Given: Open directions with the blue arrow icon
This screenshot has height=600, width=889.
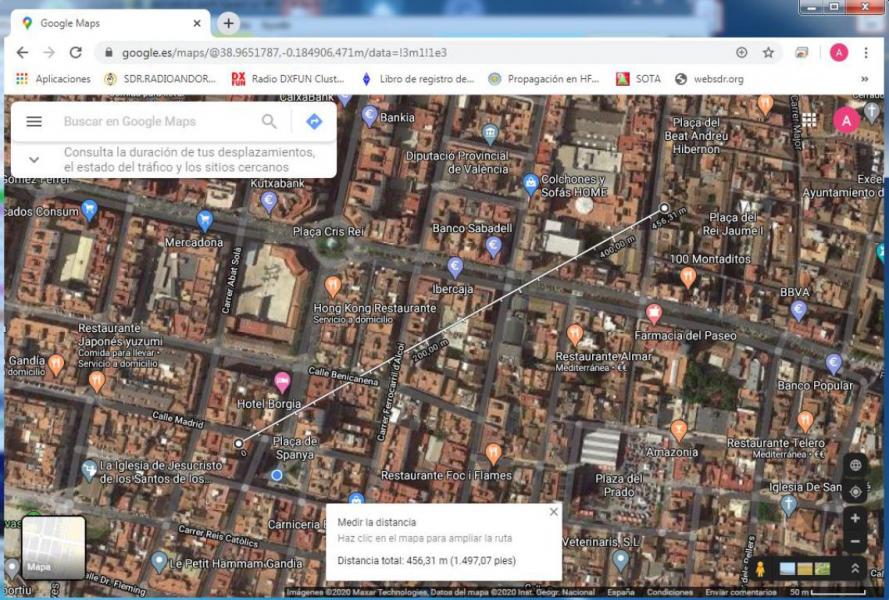Looking at the screenshot, I should coord(314,122).
